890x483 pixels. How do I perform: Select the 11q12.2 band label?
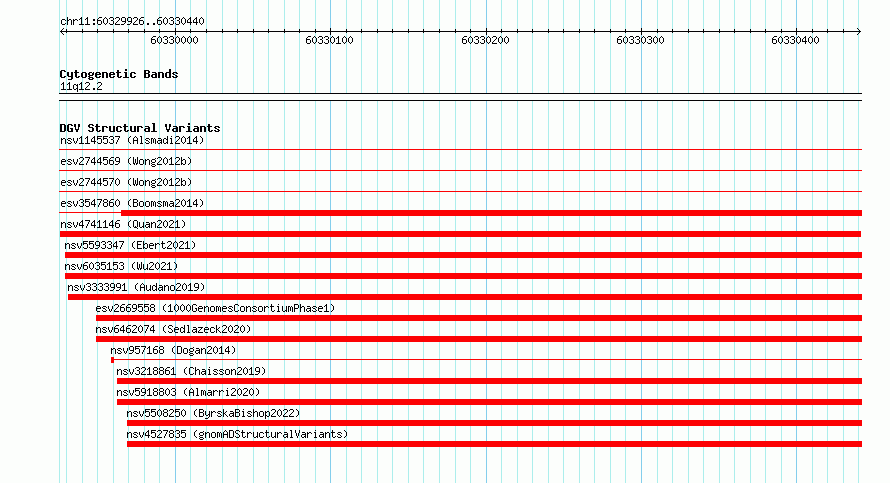(81, 87)
